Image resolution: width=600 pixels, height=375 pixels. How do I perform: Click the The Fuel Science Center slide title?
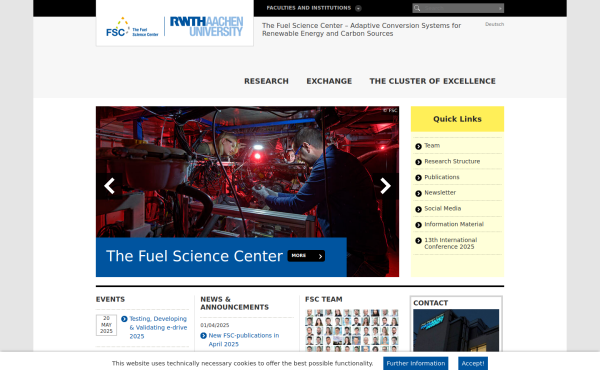point(194,256)
